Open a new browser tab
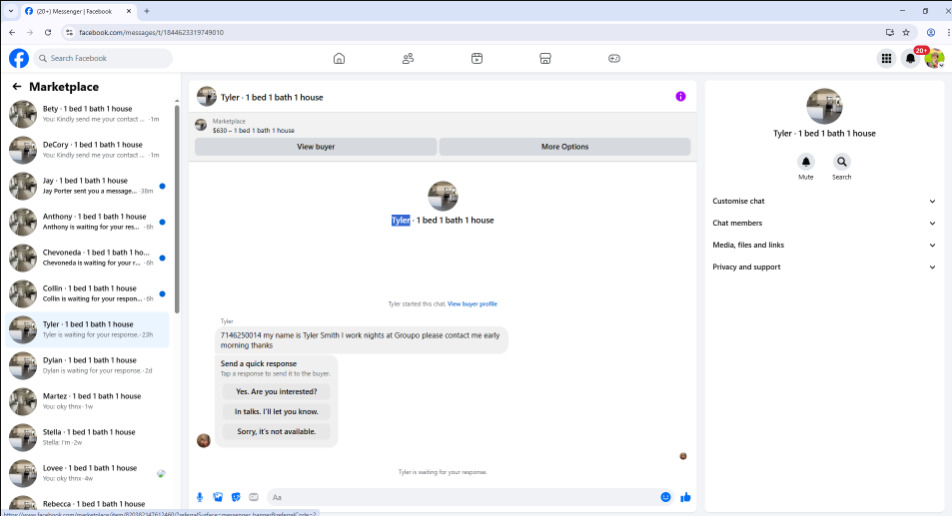This screenshot has width=952, height=516. [x=147, y=11]
